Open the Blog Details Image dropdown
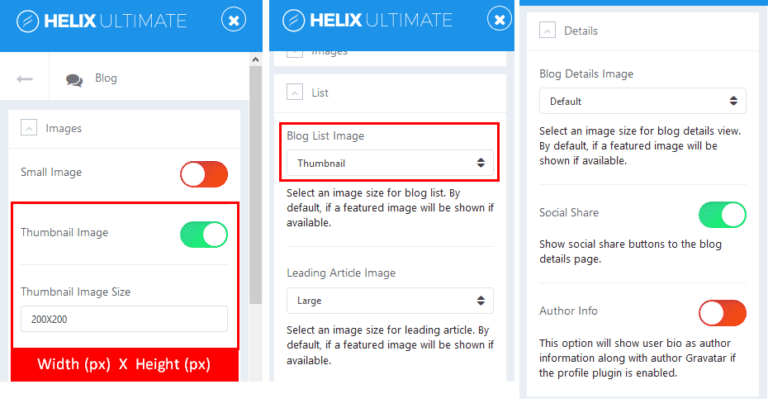 (643, 101)
